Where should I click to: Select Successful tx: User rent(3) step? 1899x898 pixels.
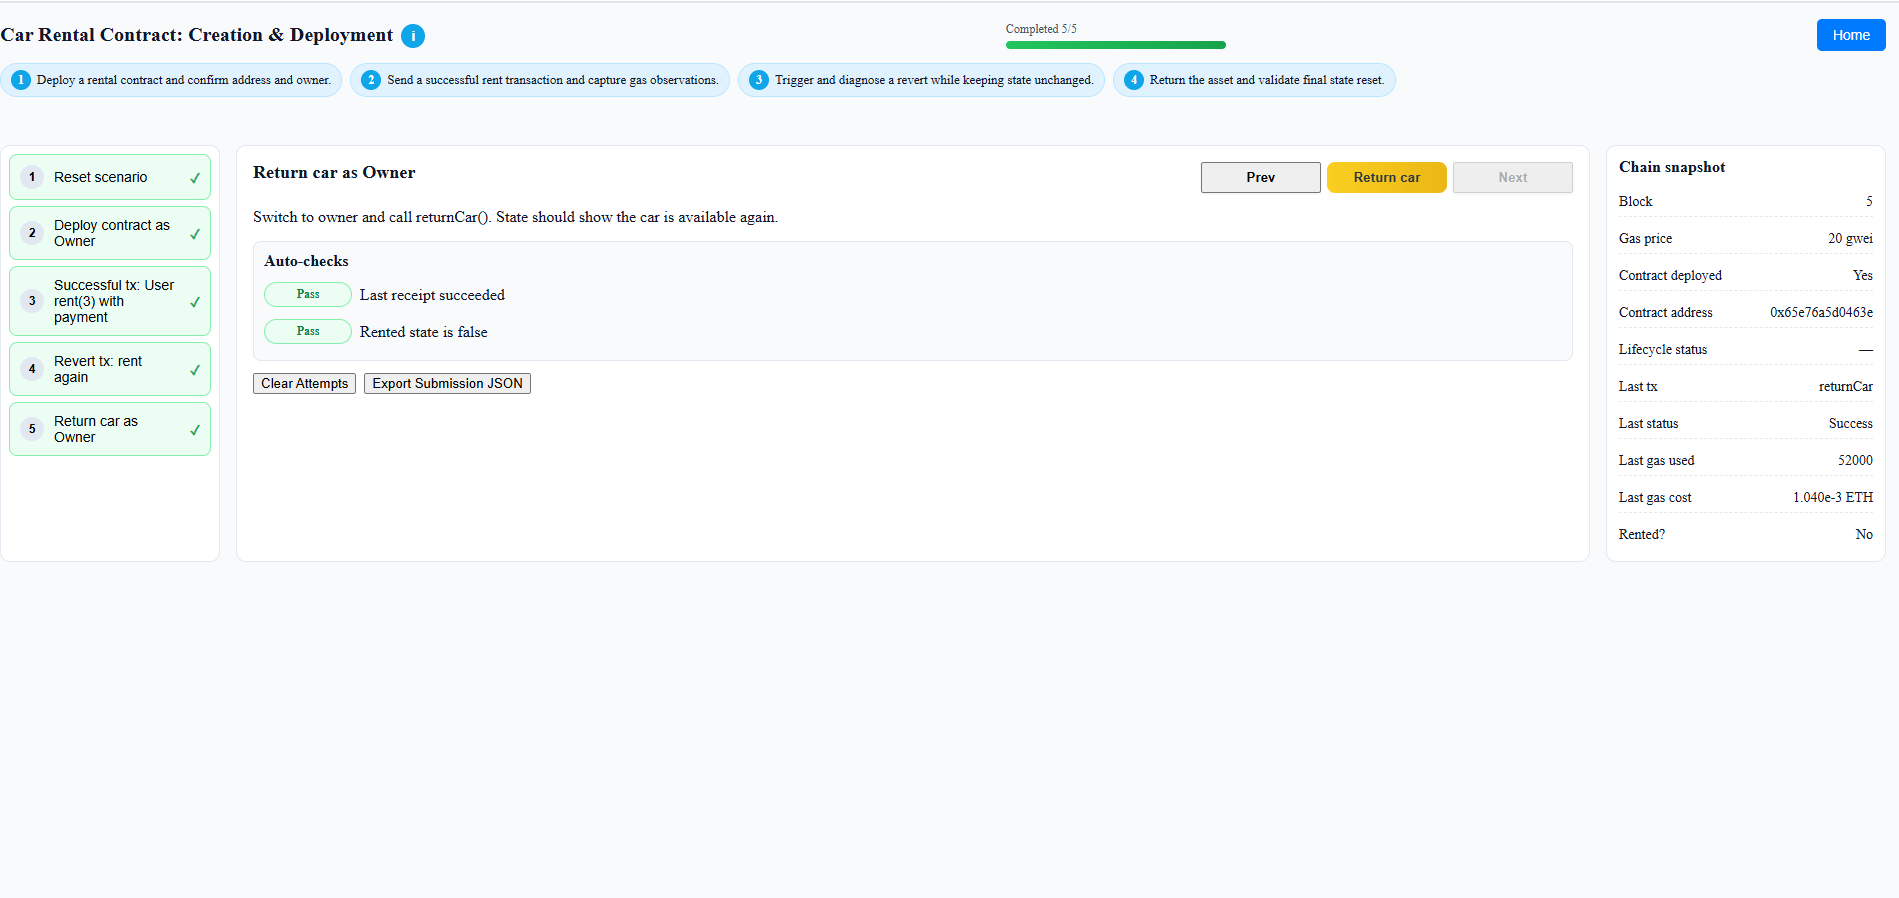click(113, 301)
